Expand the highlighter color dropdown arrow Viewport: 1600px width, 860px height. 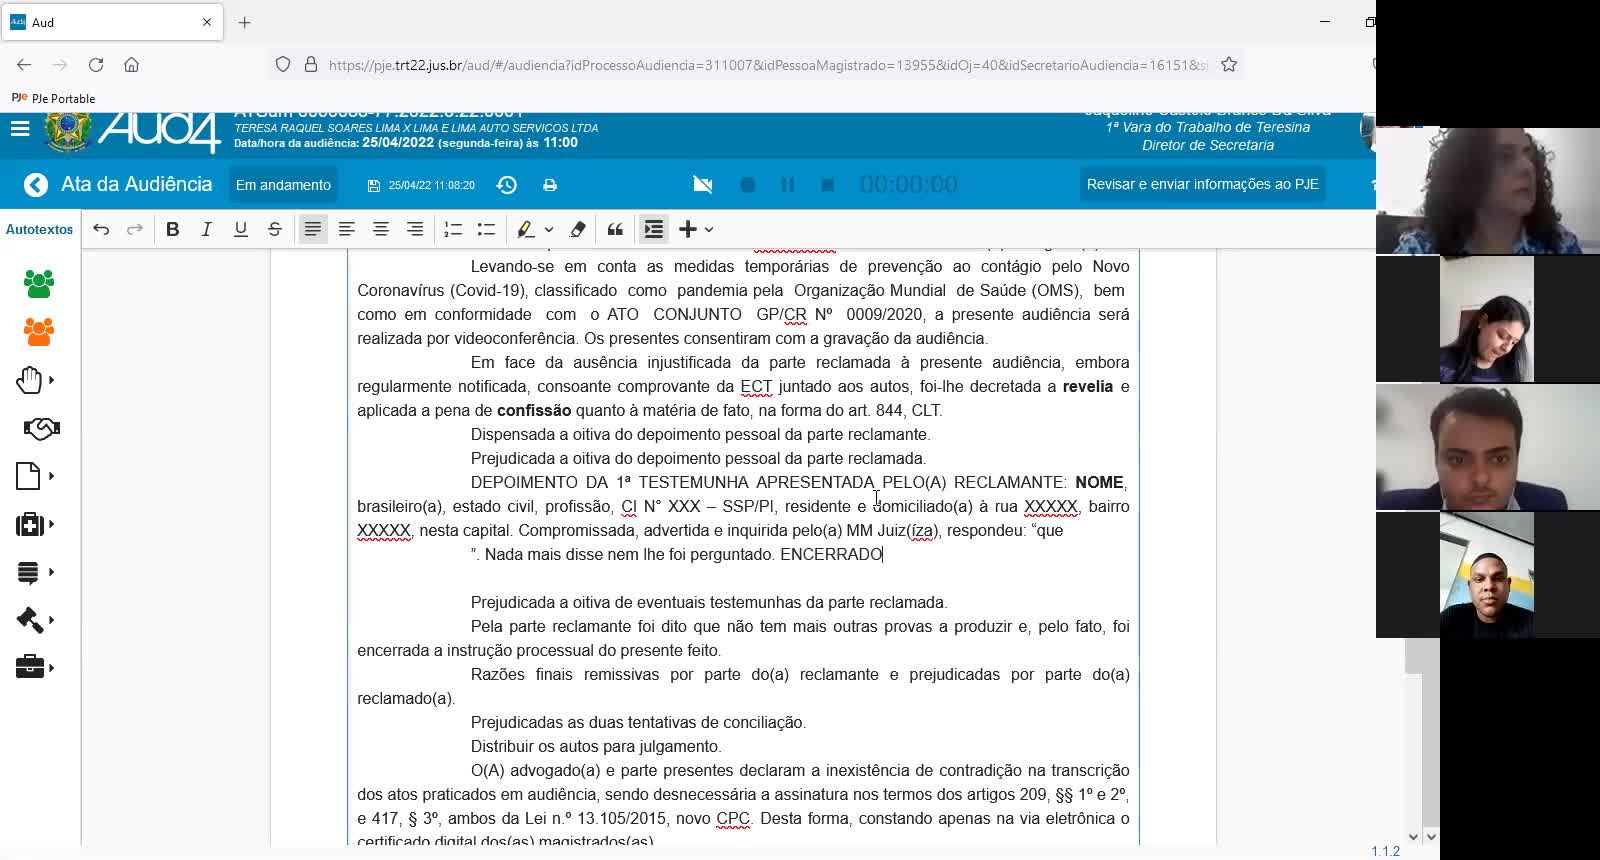pos(549,230)
